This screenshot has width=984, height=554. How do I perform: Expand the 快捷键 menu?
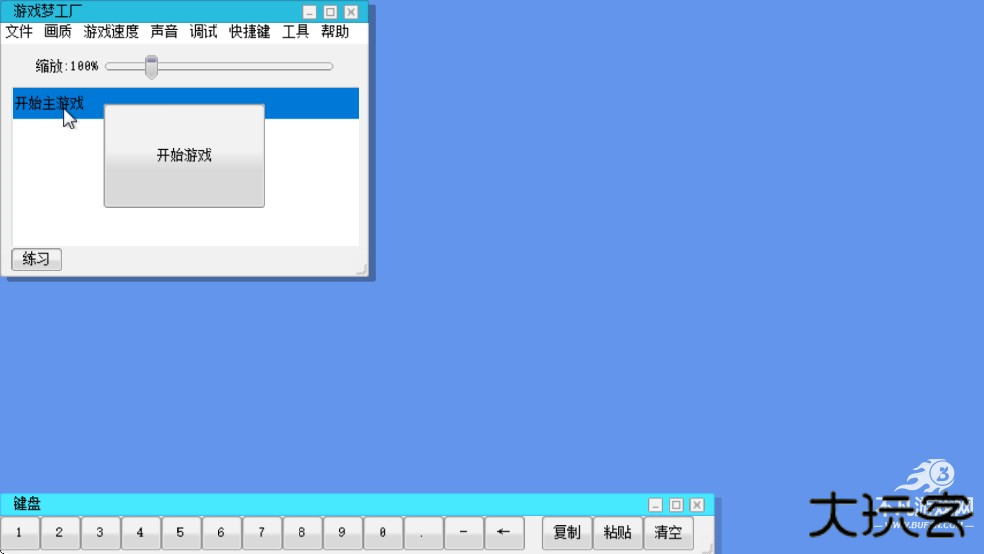(249, 32)
